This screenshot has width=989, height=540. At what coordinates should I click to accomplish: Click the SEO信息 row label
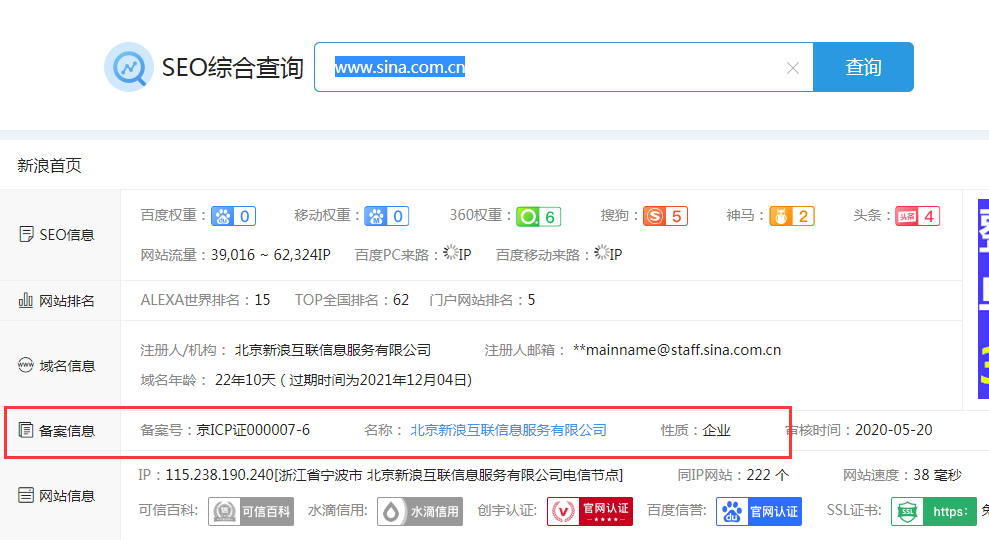[x=67, y=235]
